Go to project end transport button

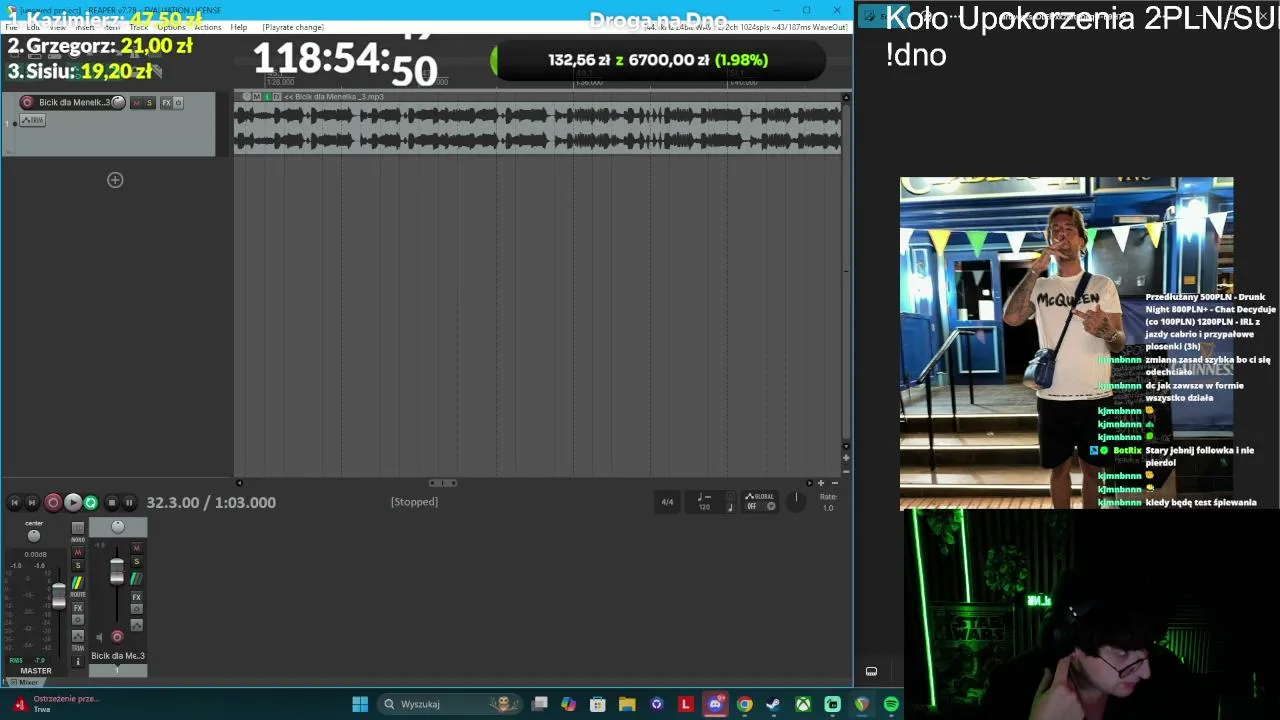[32, 503]
